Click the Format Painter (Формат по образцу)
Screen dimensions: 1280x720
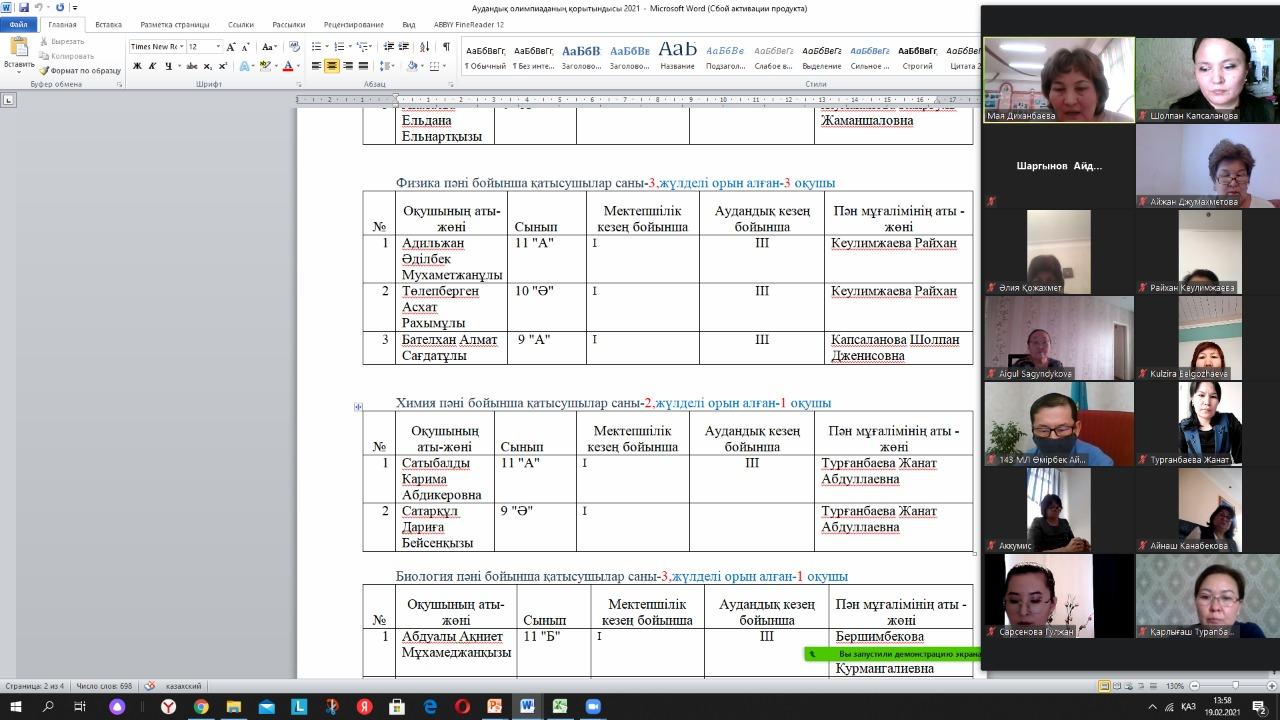(x=80, y=71)
